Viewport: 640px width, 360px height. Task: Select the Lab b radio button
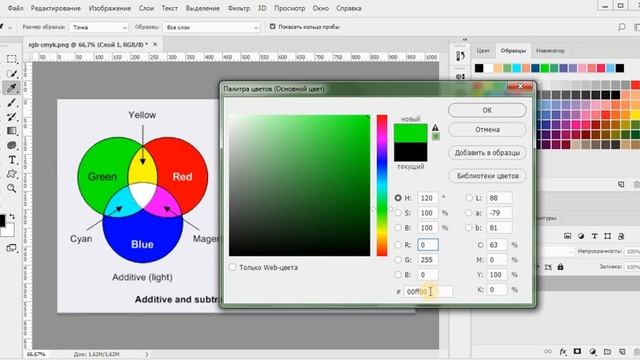469,228
